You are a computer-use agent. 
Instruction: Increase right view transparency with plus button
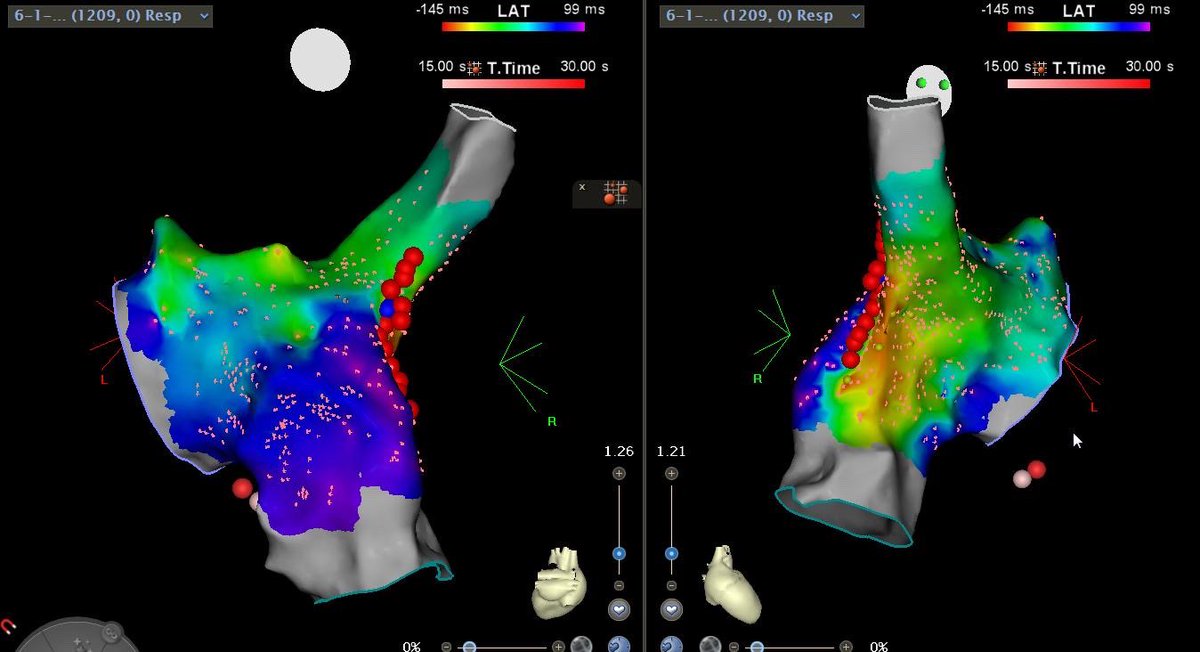[846, 647]
